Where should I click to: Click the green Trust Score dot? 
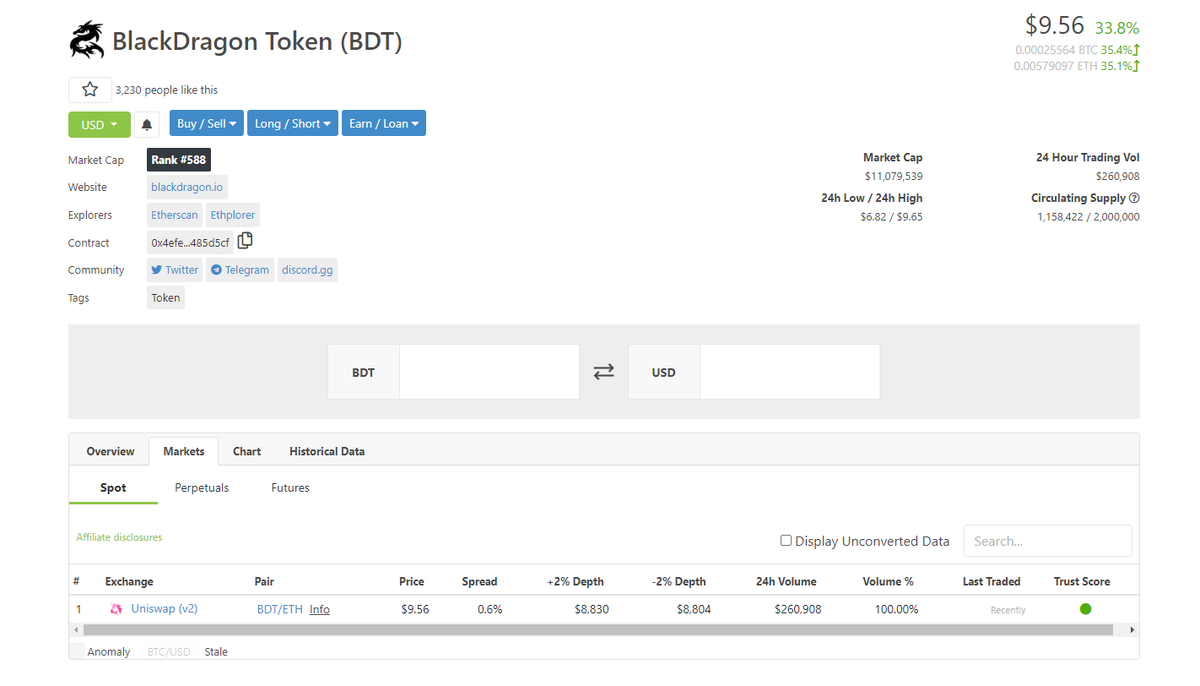[x=1085, y=609]
